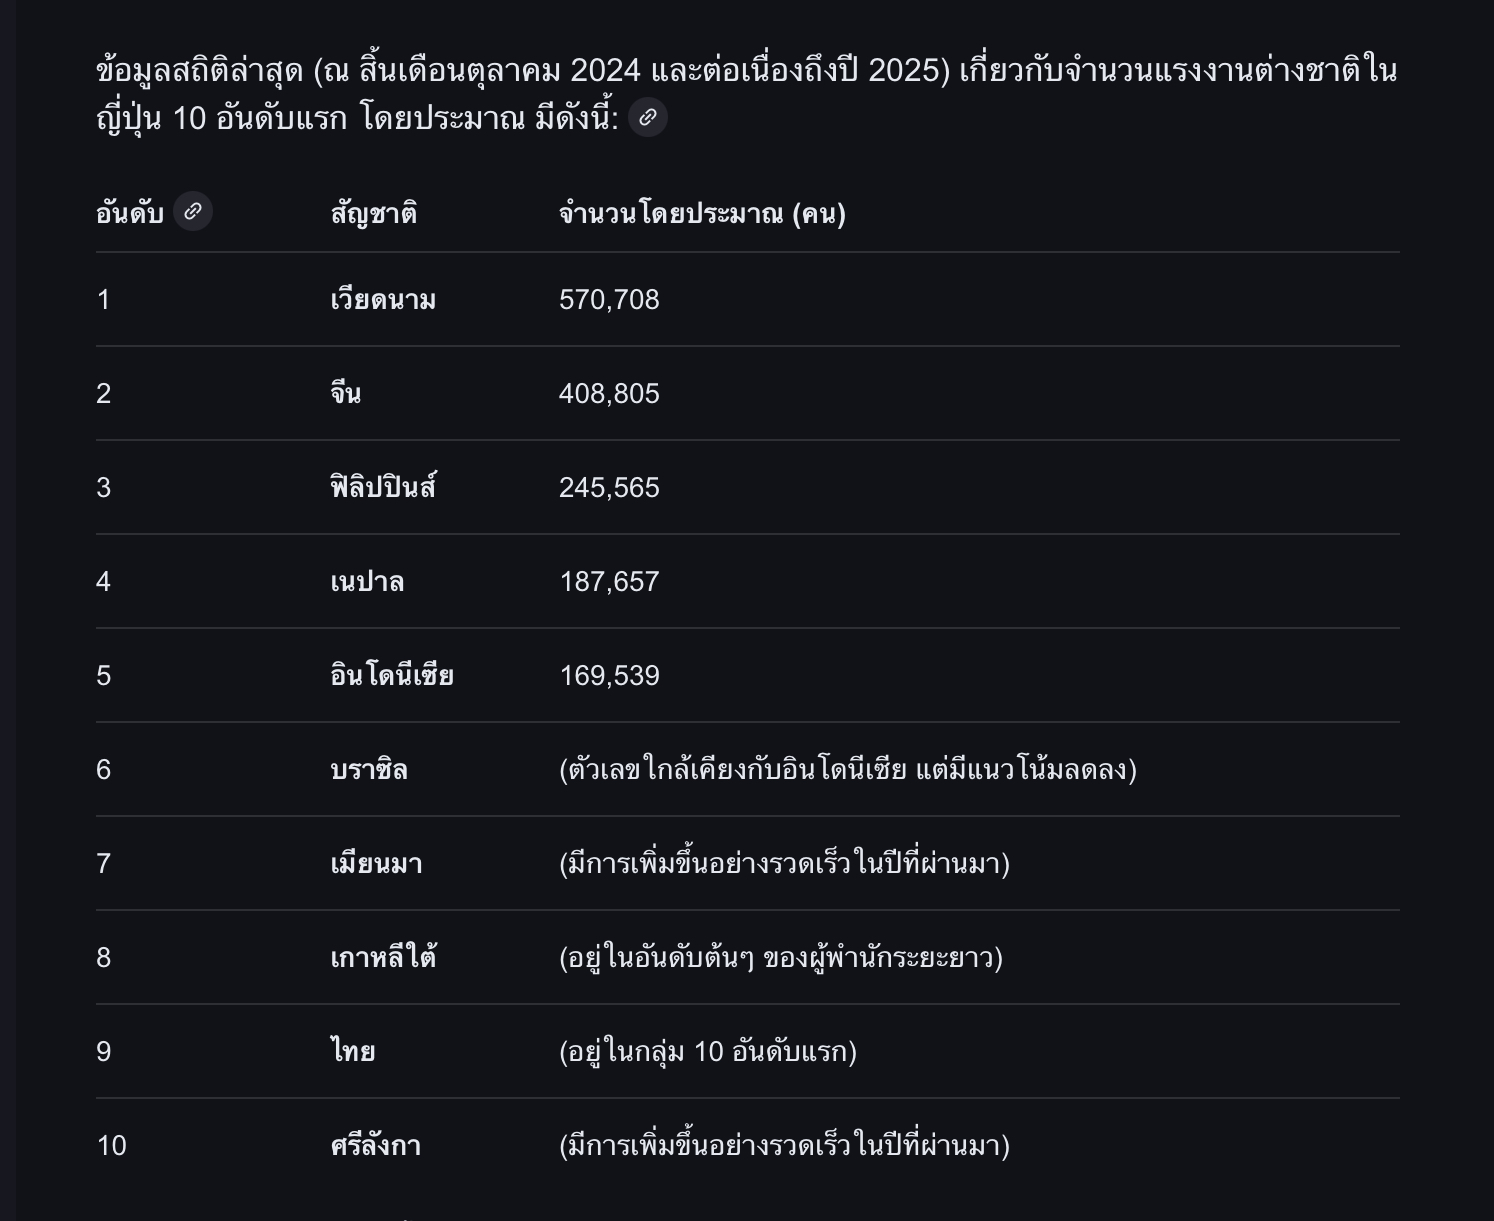The image size is (1494, 1221).
Task: Click the สัญชาติ column header
Action: click(x=373, y=214)
